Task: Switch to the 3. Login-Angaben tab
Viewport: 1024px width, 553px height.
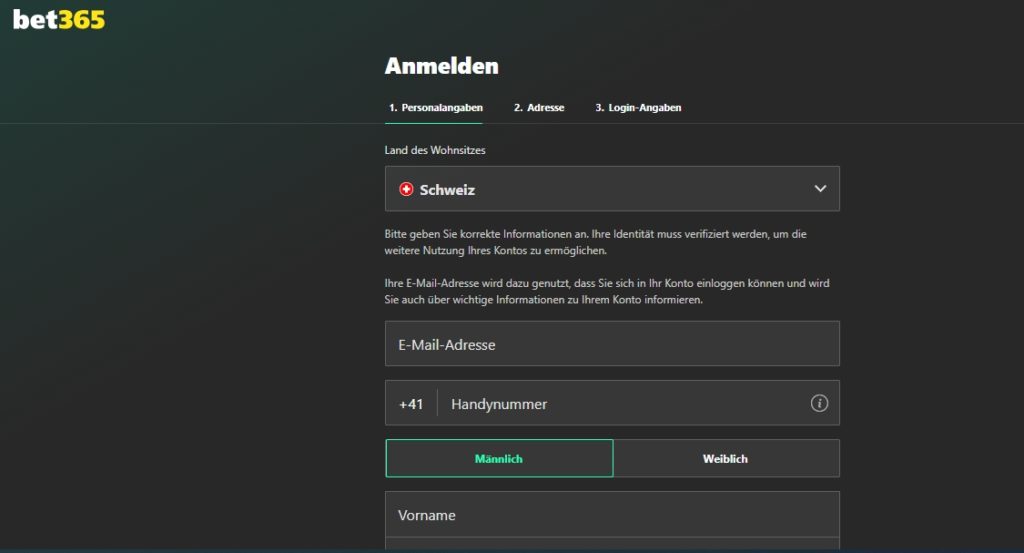Action: [638, 108]
